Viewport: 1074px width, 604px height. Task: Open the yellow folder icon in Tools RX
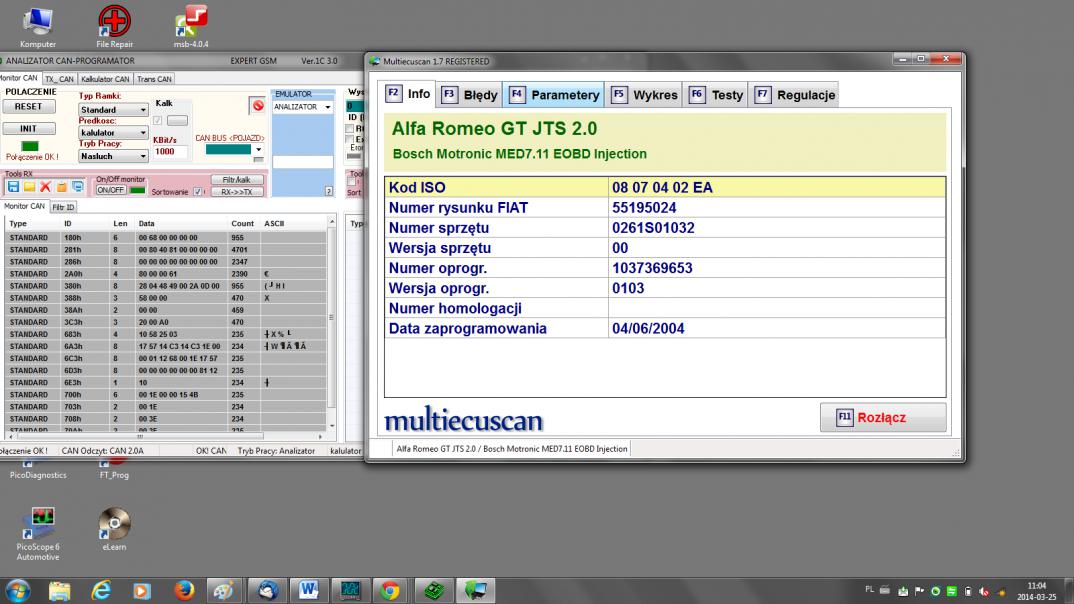point(29,187)
